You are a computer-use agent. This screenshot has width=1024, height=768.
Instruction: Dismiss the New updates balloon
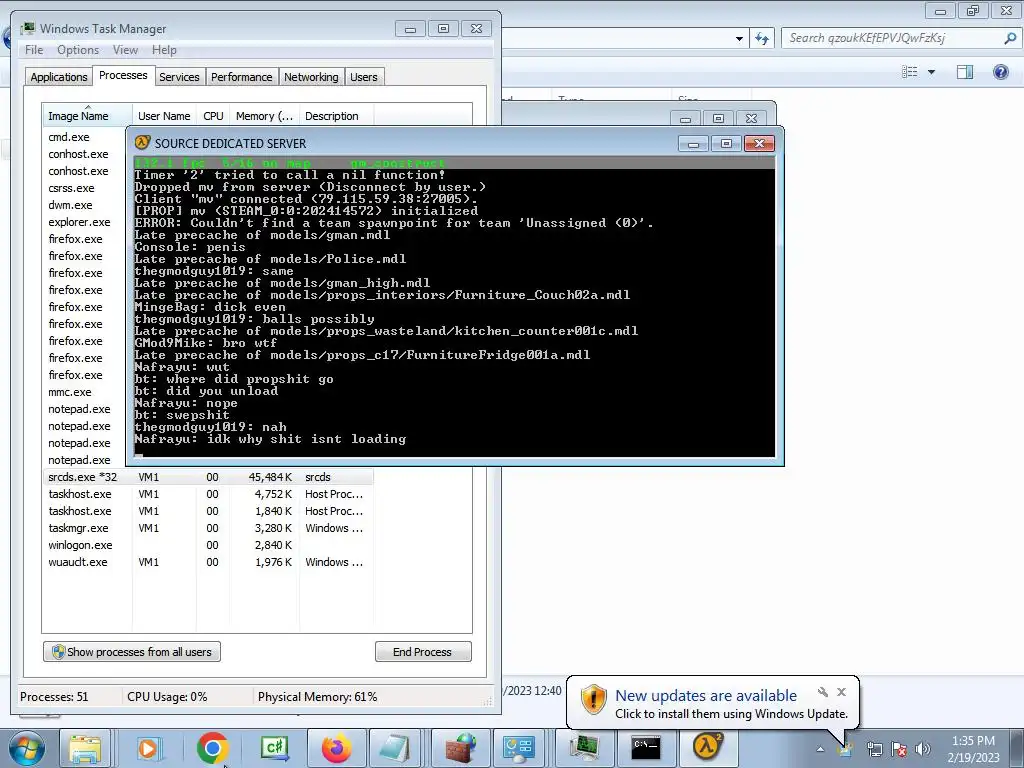coord(842,692)
